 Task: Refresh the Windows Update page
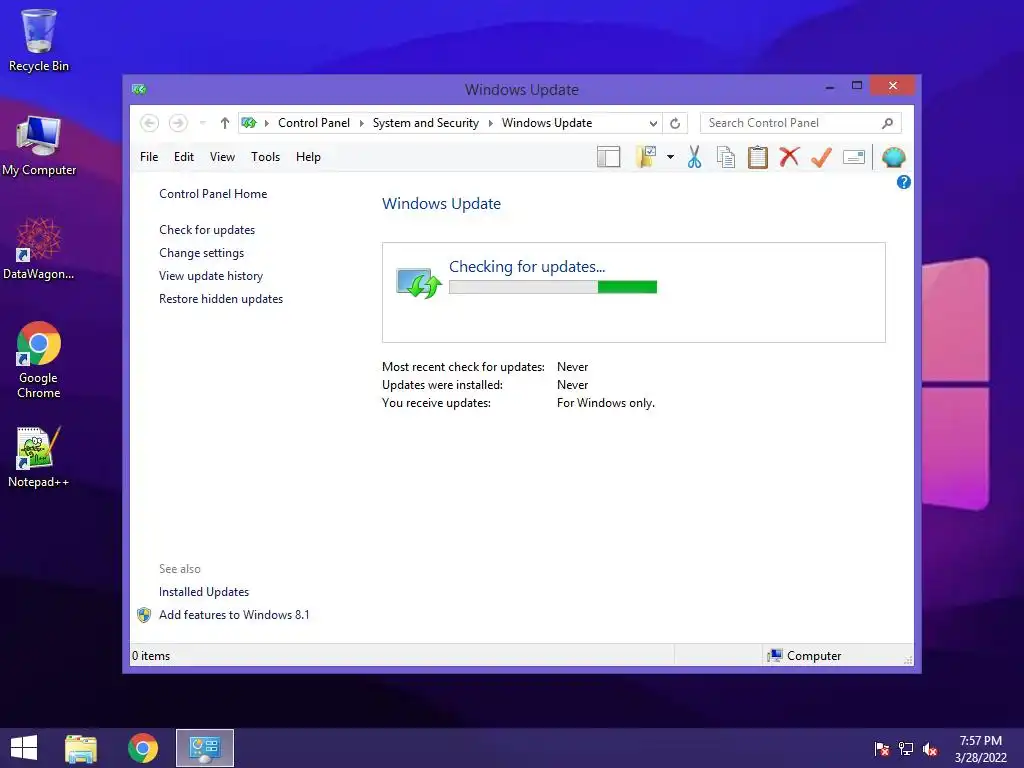click(x=675, y=123)
